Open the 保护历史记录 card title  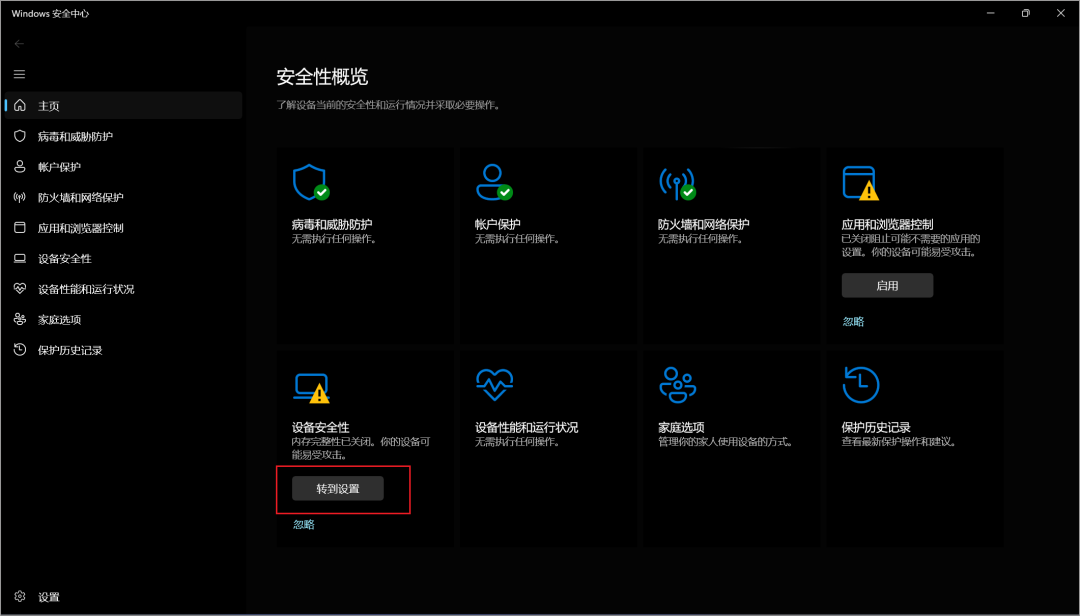pos(876,428)
